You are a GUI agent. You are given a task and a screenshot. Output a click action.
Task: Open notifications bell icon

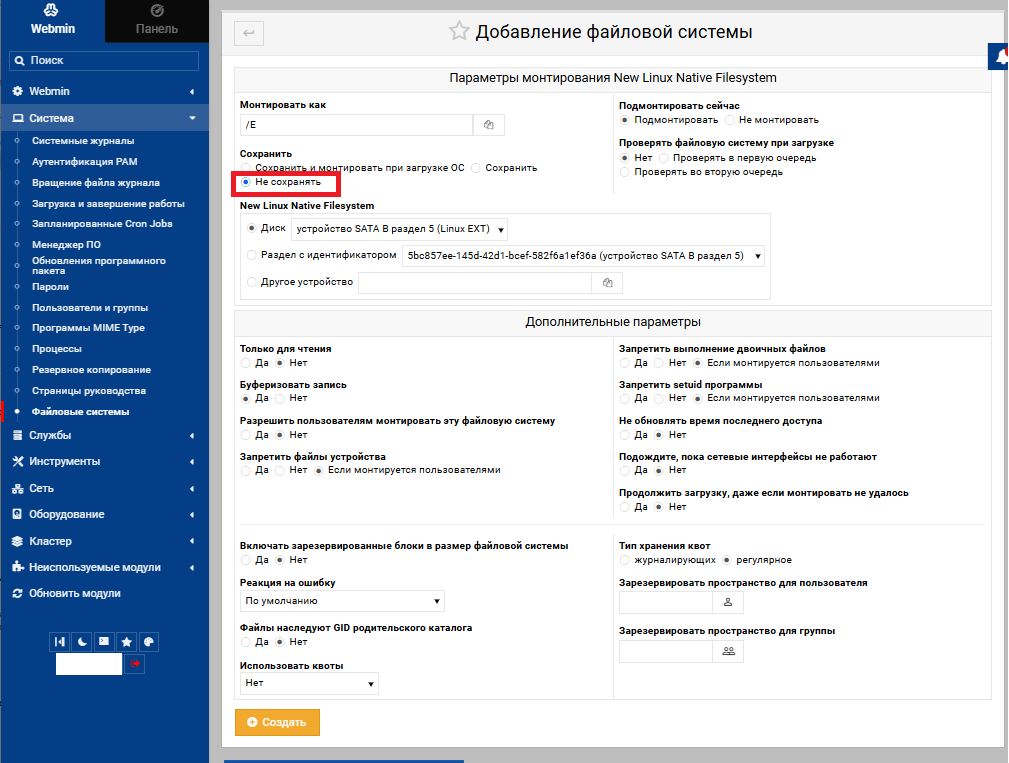click(1000, 58)
